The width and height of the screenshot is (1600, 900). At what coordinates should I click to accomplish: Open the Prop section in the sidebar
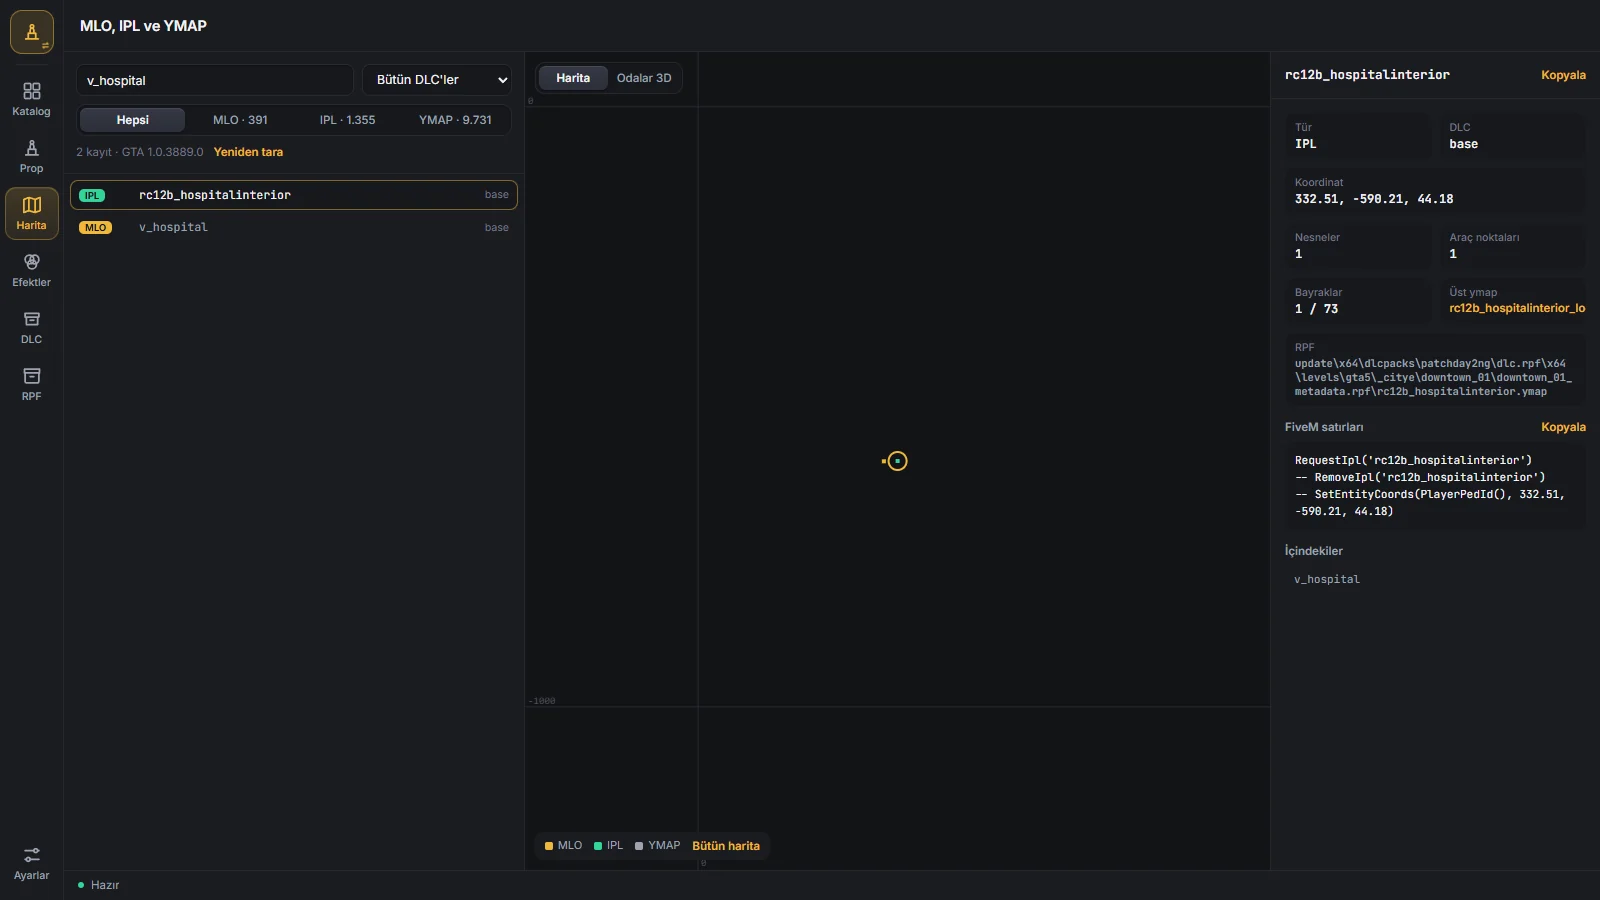pyautogui.click(x=31, y=156)
